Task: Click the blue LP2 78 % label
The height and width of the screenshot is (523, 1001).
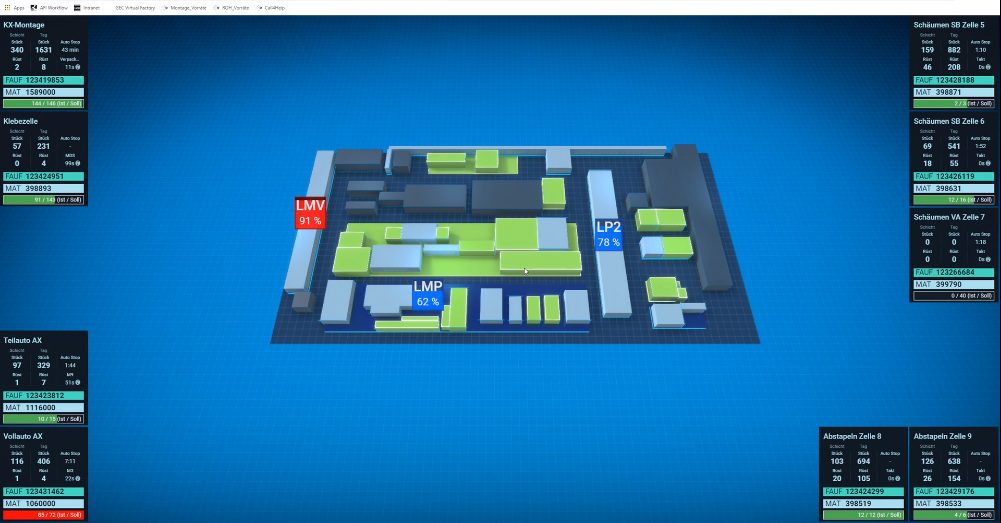Action: click(x=608, y=233)
